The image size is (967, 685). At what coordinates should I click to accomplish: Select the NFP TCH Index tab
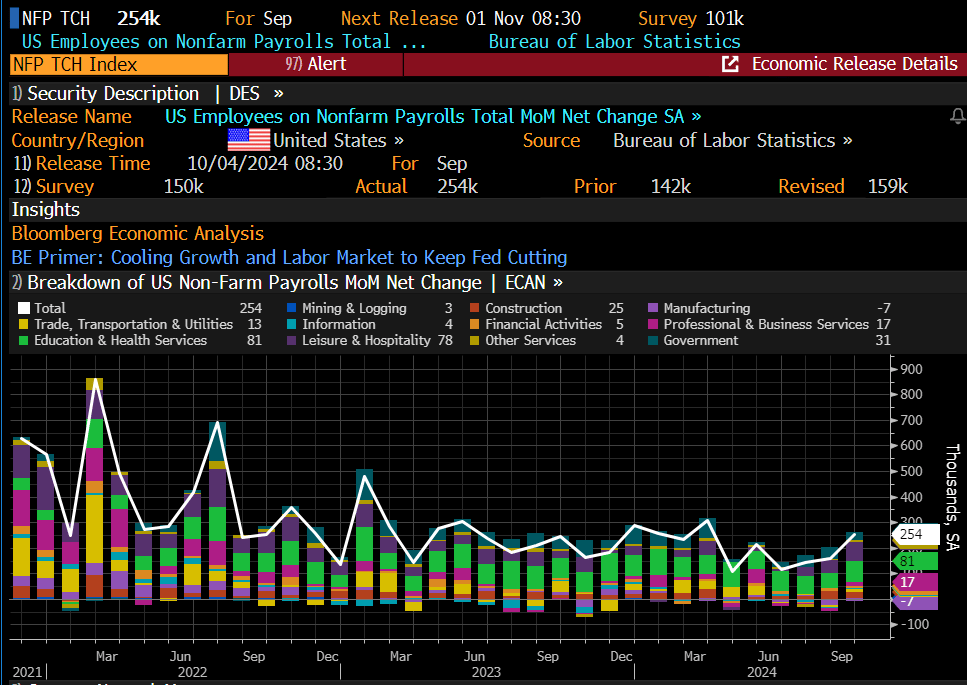118,64
